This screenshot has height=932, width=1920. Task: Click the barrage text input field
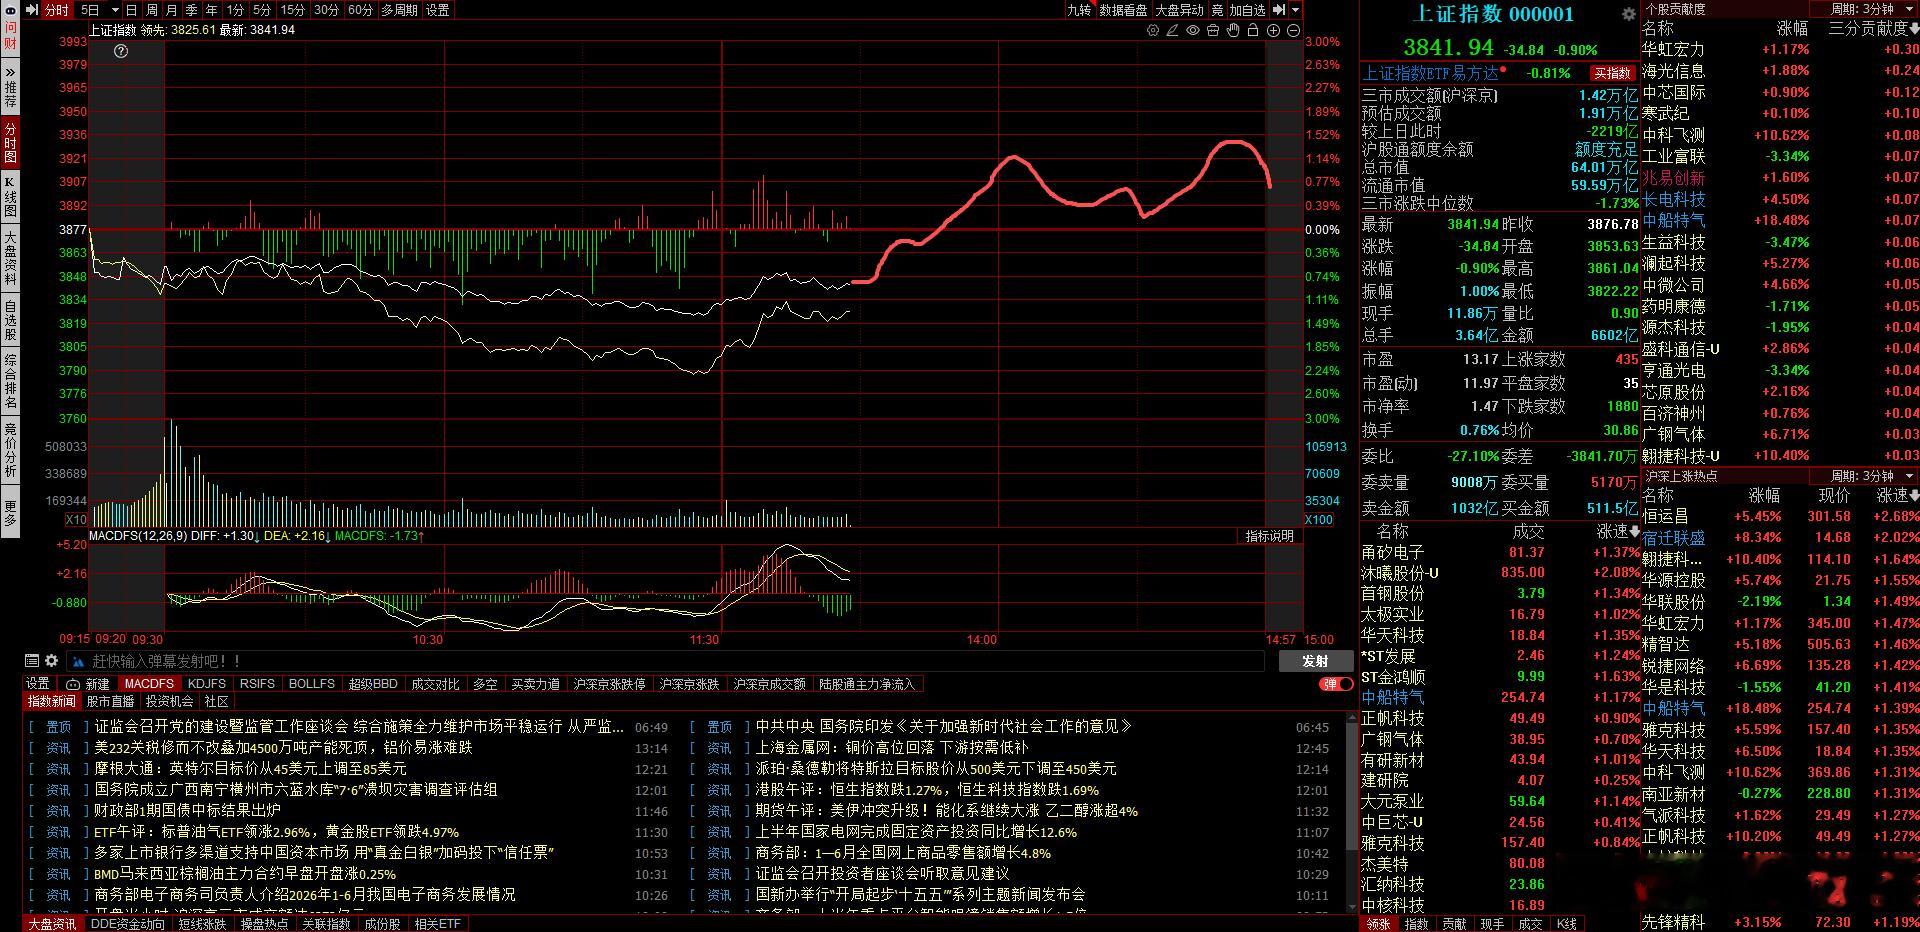click(x=670, y=661)
